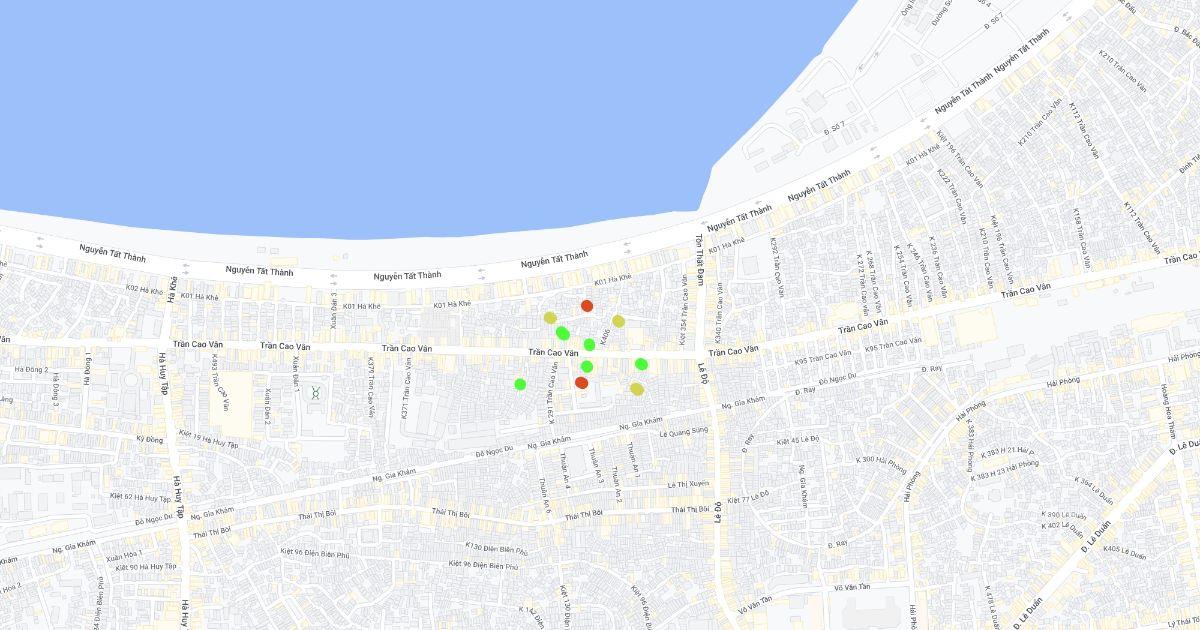Viewport: 1200px width, 630px height.
Task: Click the red marker below K01 Hà Khê
Action: 587,306
